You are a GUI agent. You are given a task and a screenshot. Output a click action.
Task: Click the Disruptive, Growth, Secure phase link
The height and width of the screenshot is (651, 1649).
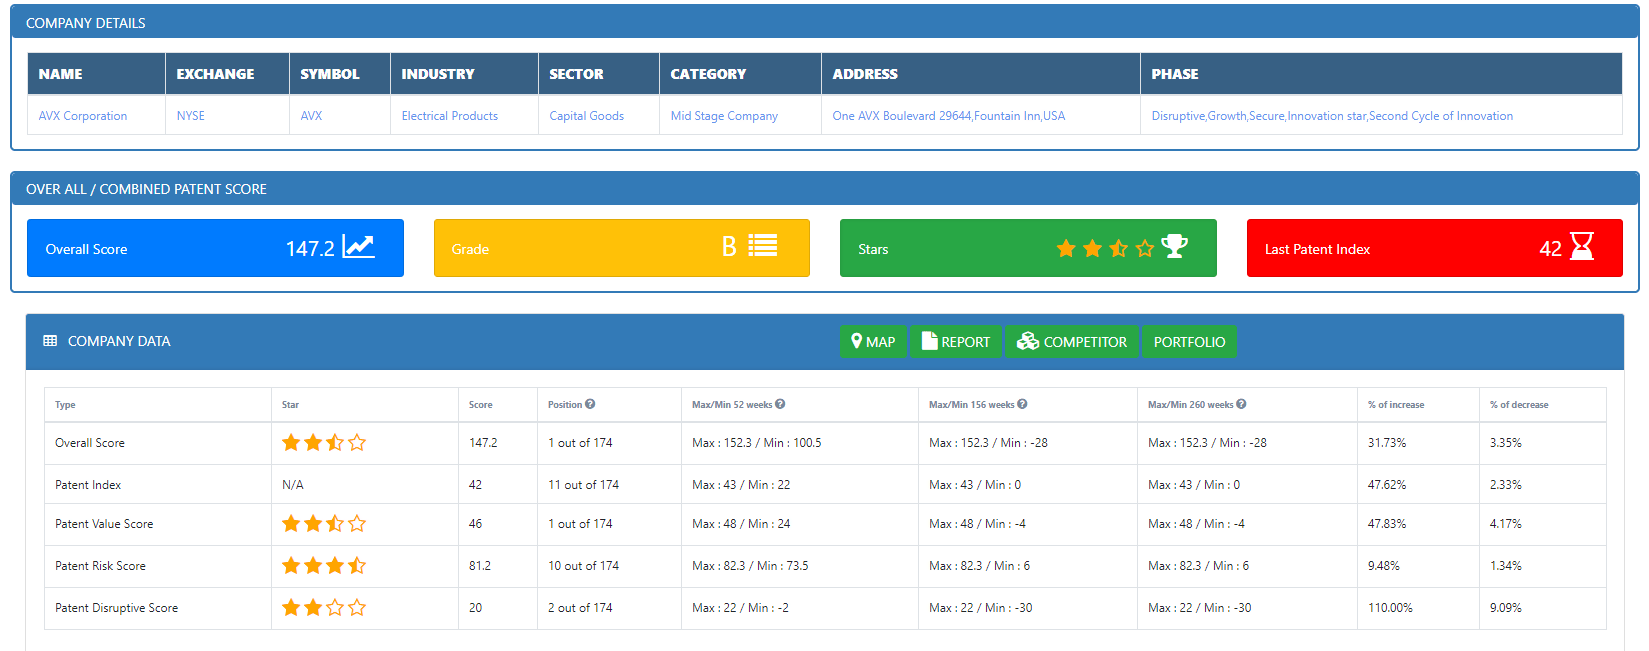click(x=1332, y=116)
